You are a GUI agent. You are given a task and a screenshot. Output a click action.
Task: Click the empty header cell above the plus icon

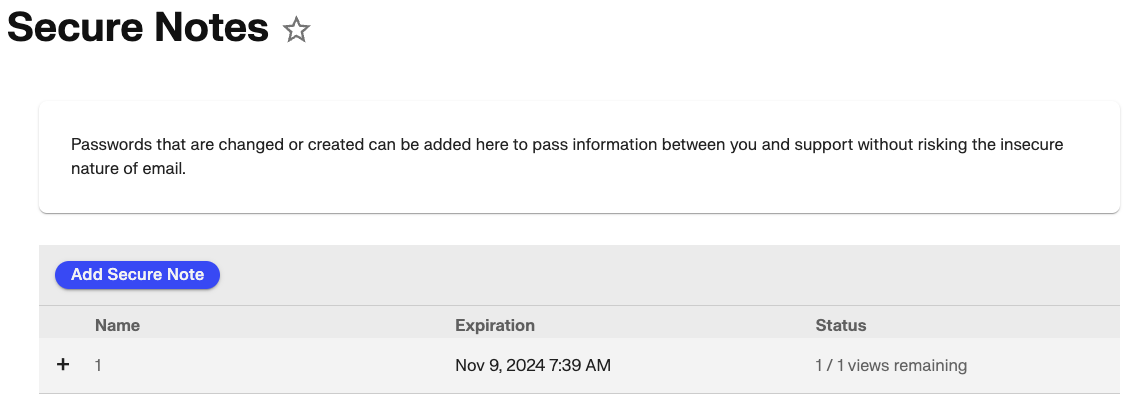coord(63,325)
